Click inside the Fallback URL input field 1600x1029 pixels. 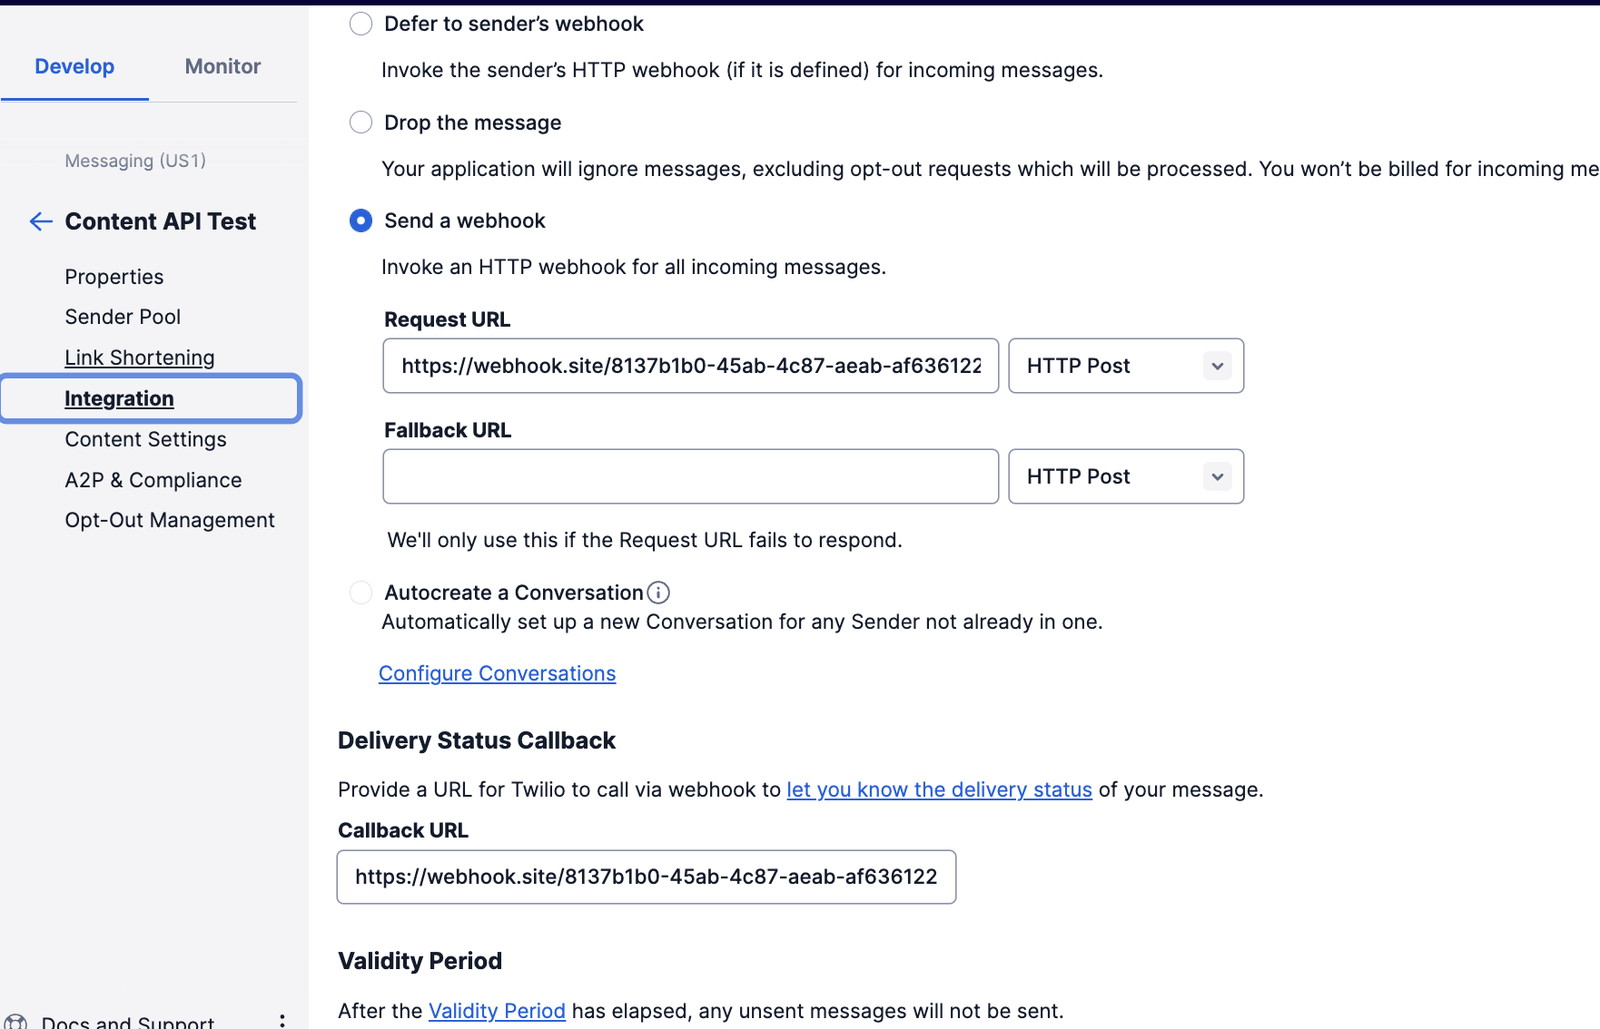pyautogui.click(x=690, y=476)
